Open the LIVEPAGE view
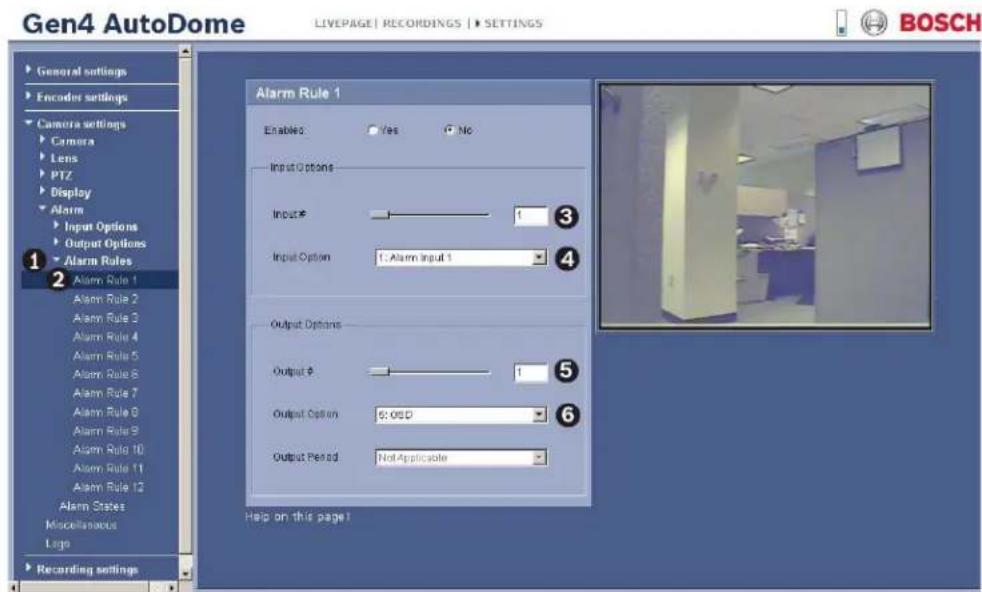The height and width of the screenshot is (592, 982). pyautogui.click(x=343, y=23)
